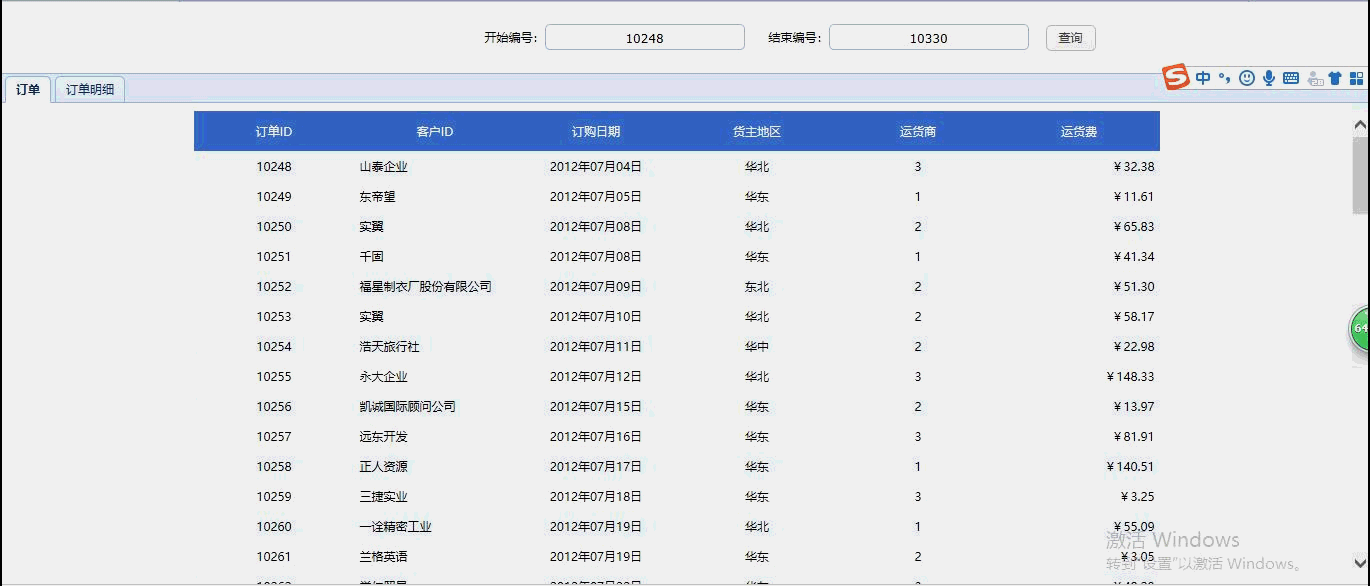The image size is (1370, 586).
Task: Click date 2012年07月15日
Action: tap(596, 407)
